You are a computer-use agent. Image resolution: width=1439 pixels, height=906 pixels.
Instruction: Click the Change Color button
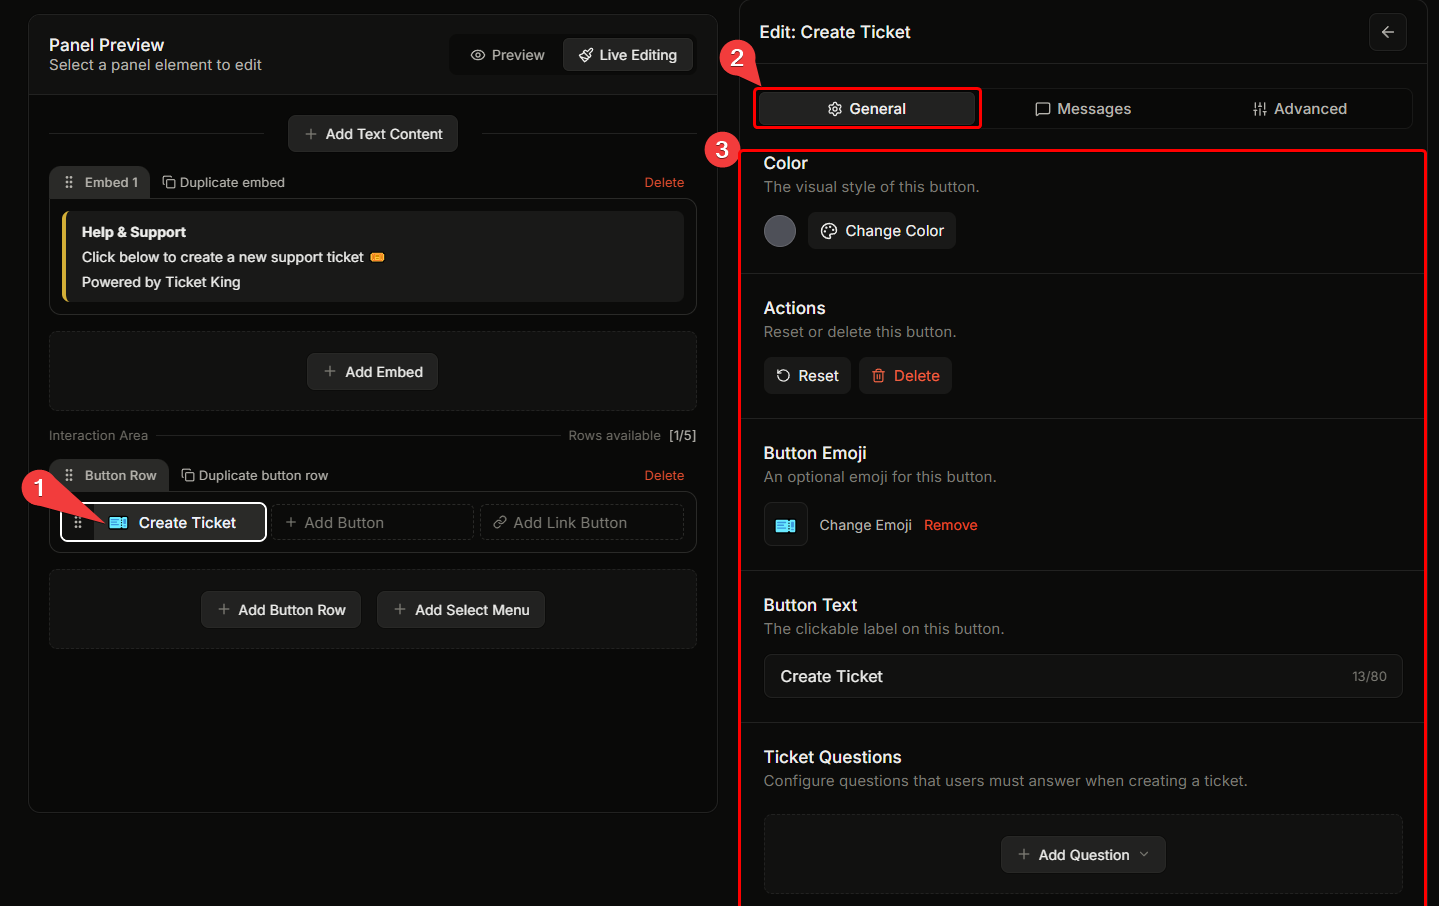pyautogui.click(x=882, y=231)
